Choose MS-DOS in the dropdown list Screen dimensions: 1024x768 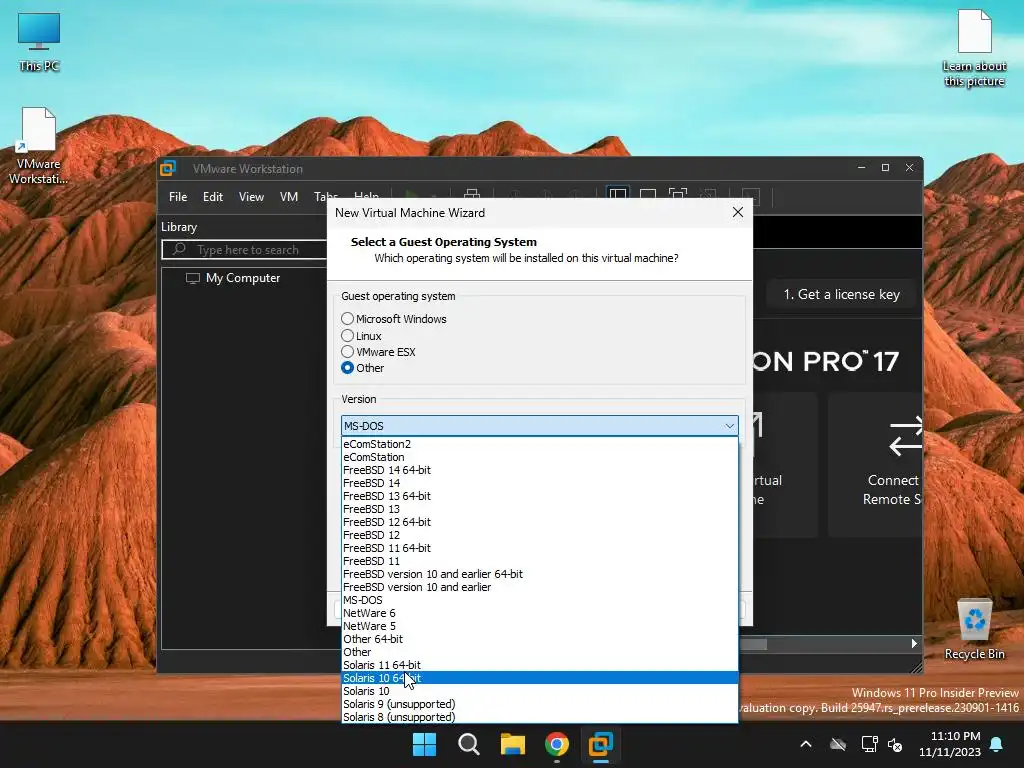[x=539, y=600]
